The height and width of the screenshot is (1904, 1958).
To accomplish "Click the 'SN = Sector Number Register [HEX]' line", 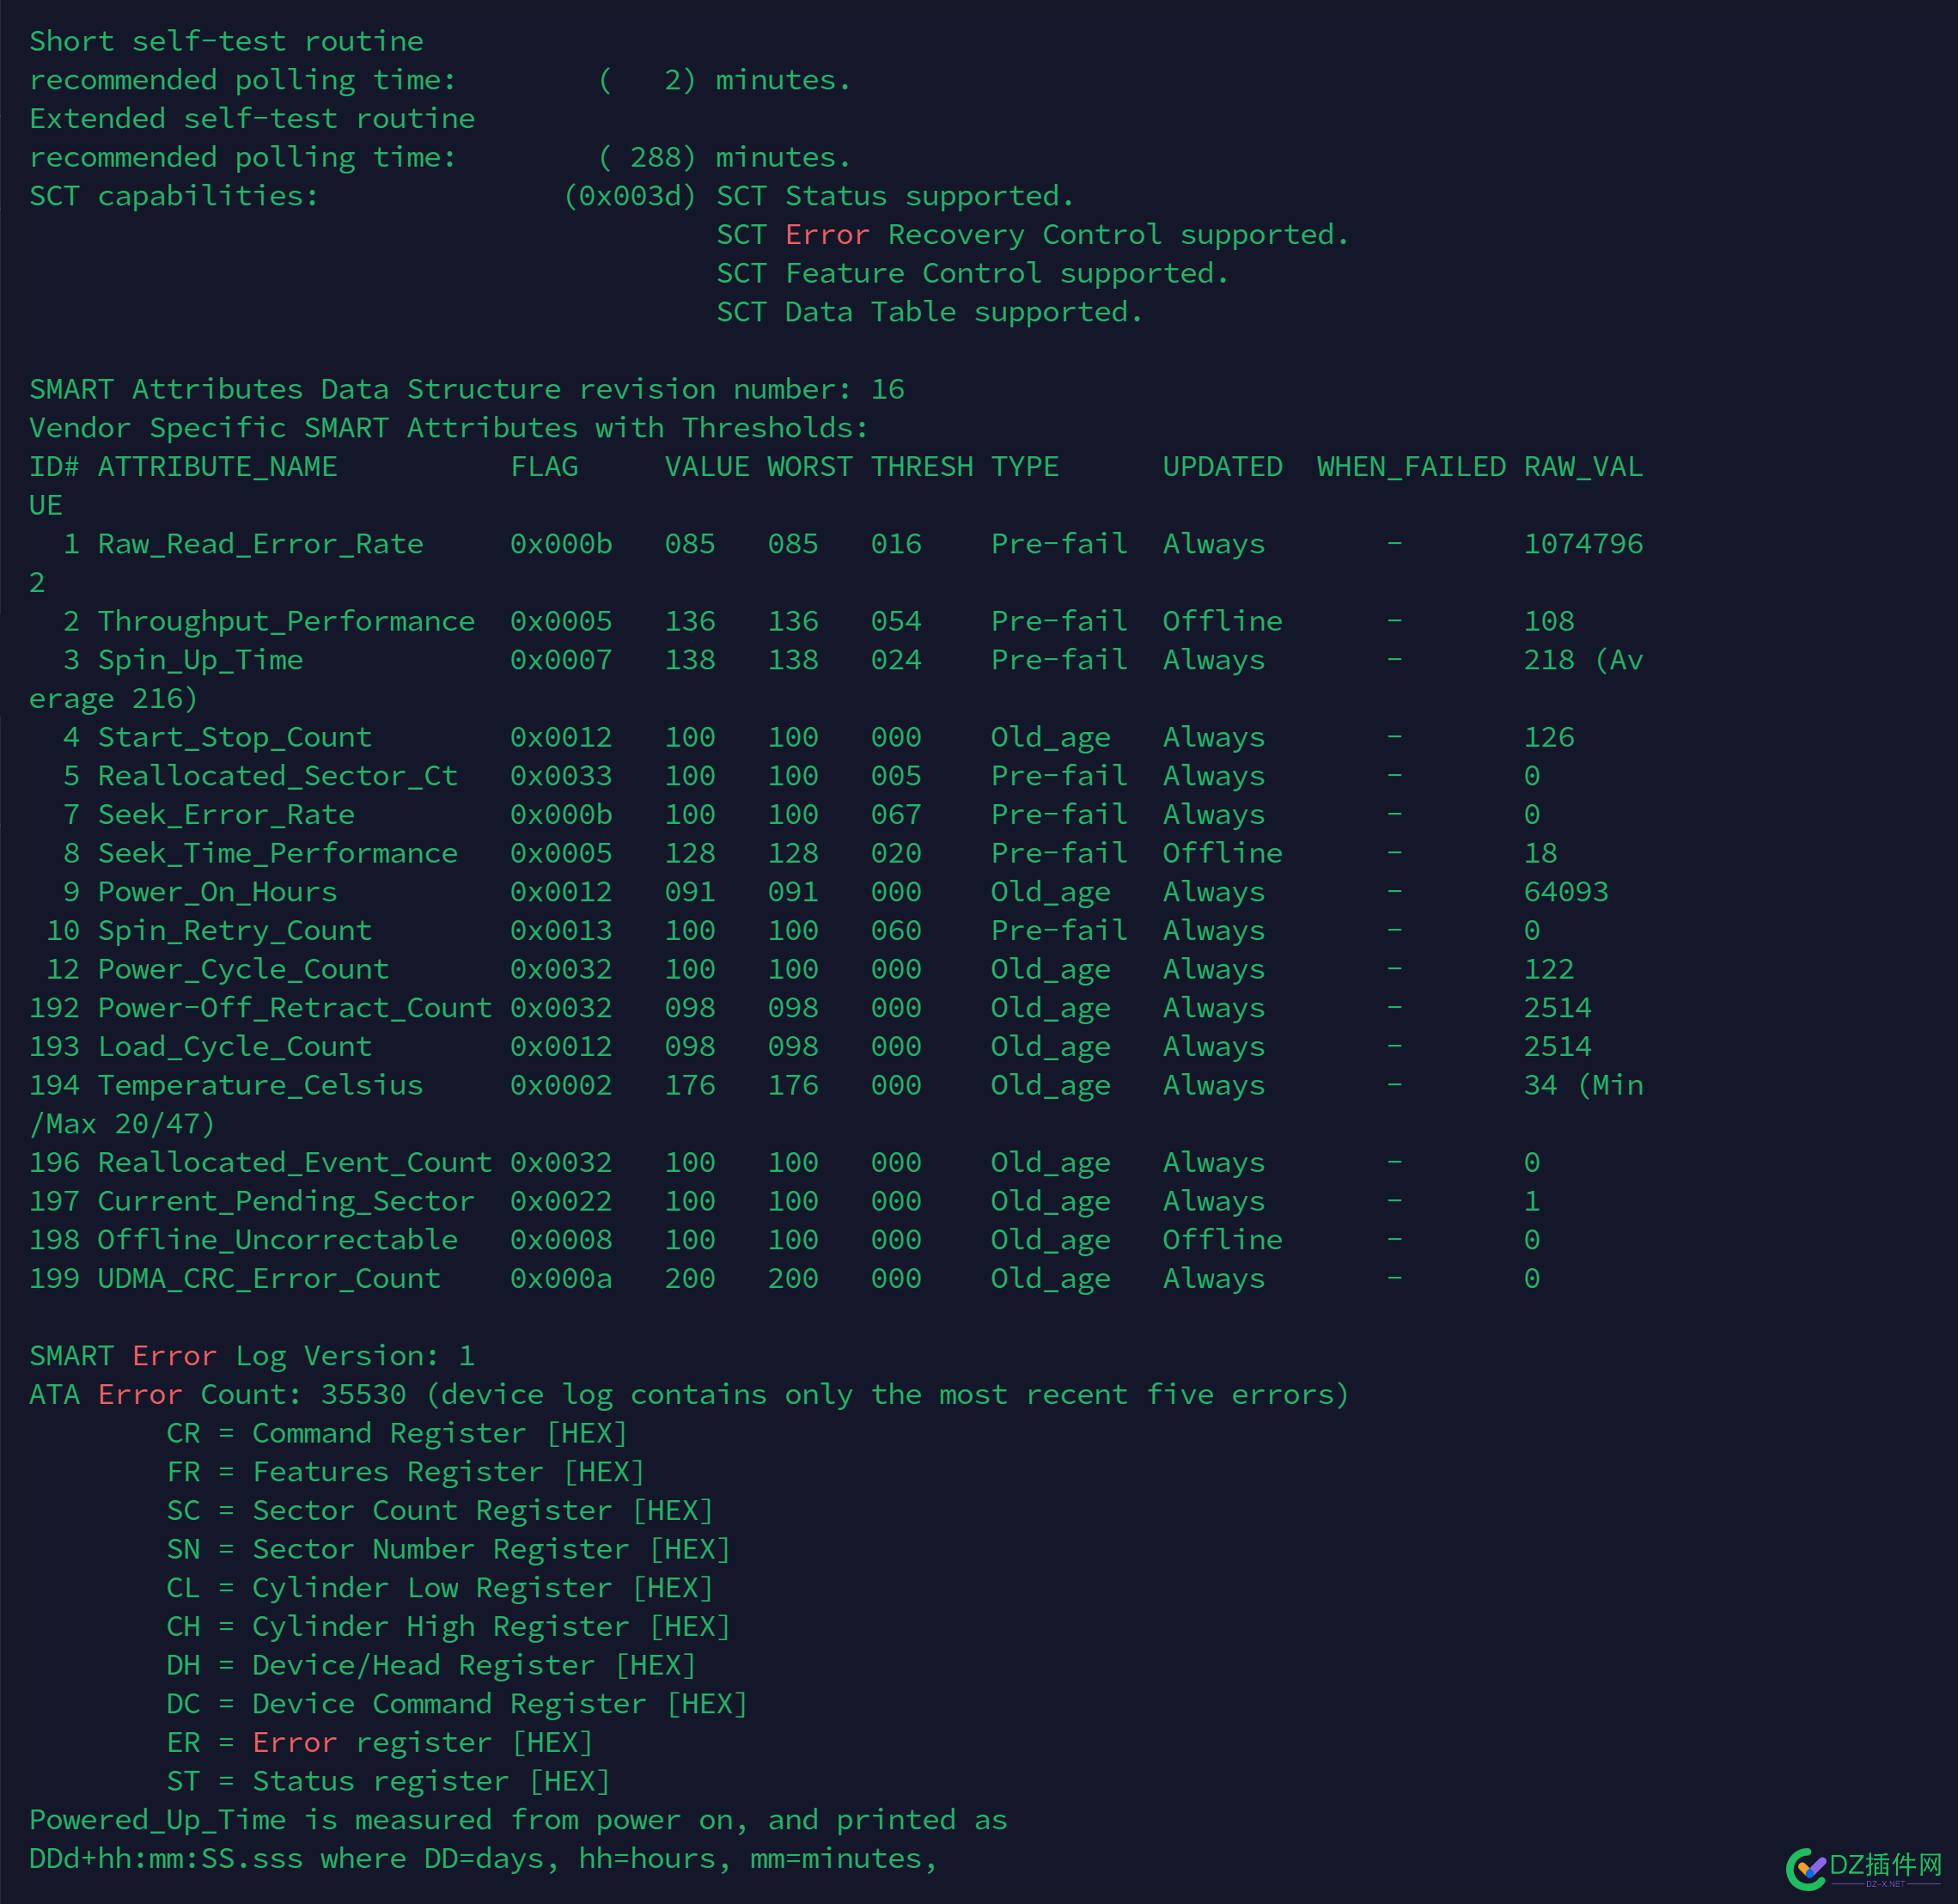I will coord(448,1549).
